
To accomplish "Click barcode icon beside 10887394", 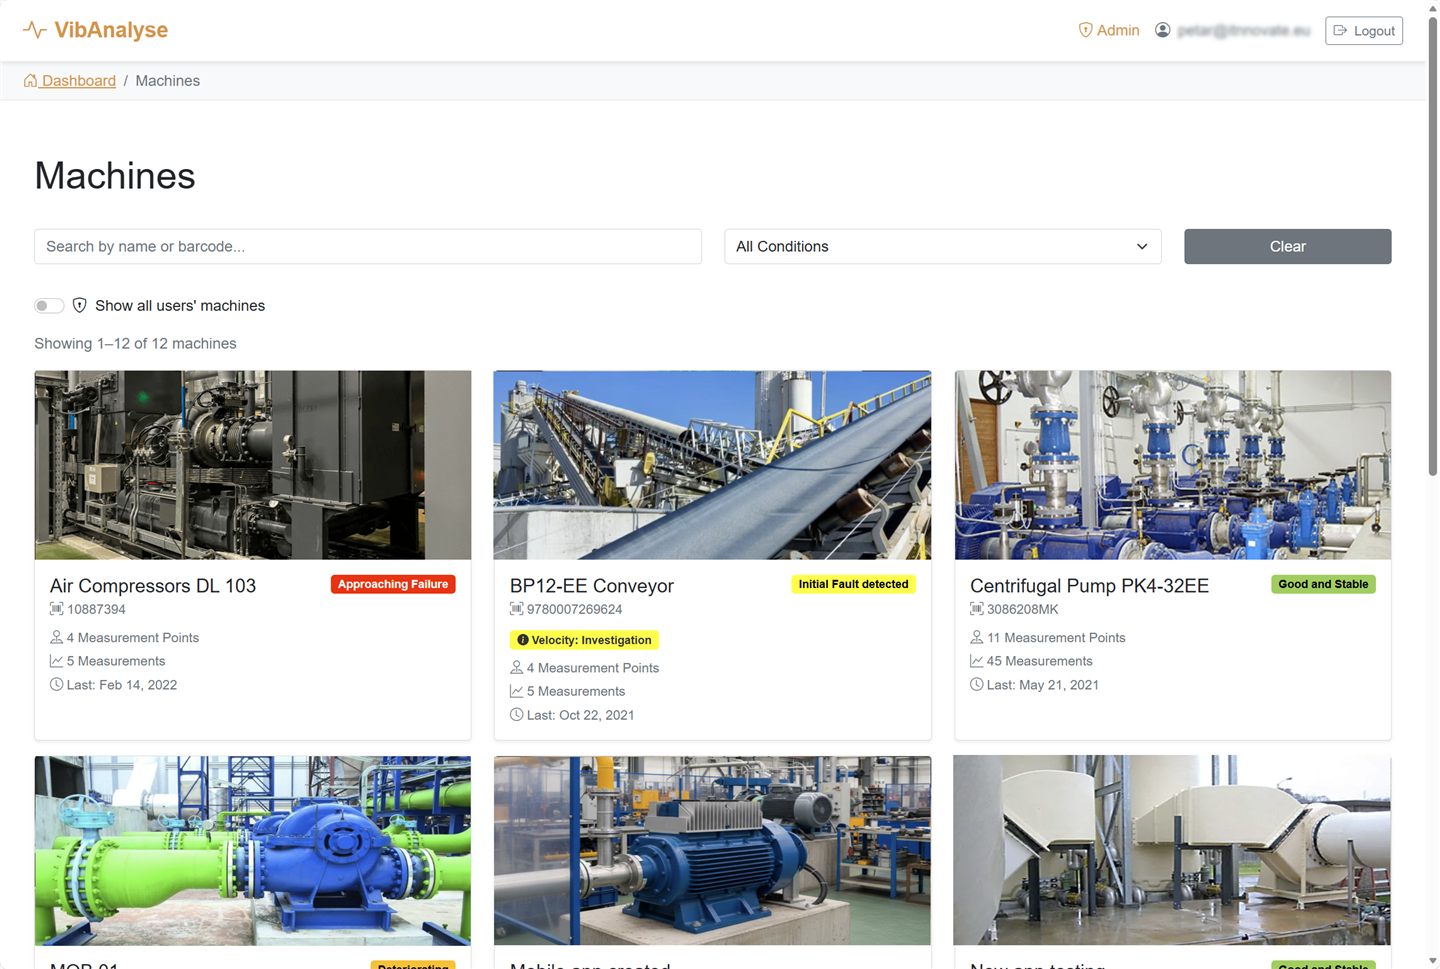I will coord(57,609).
